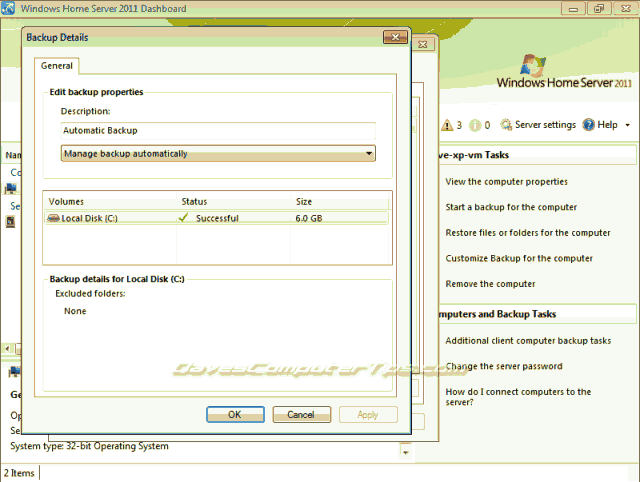Click the down scroll arrow in details pane

click(x=405, y=452)
